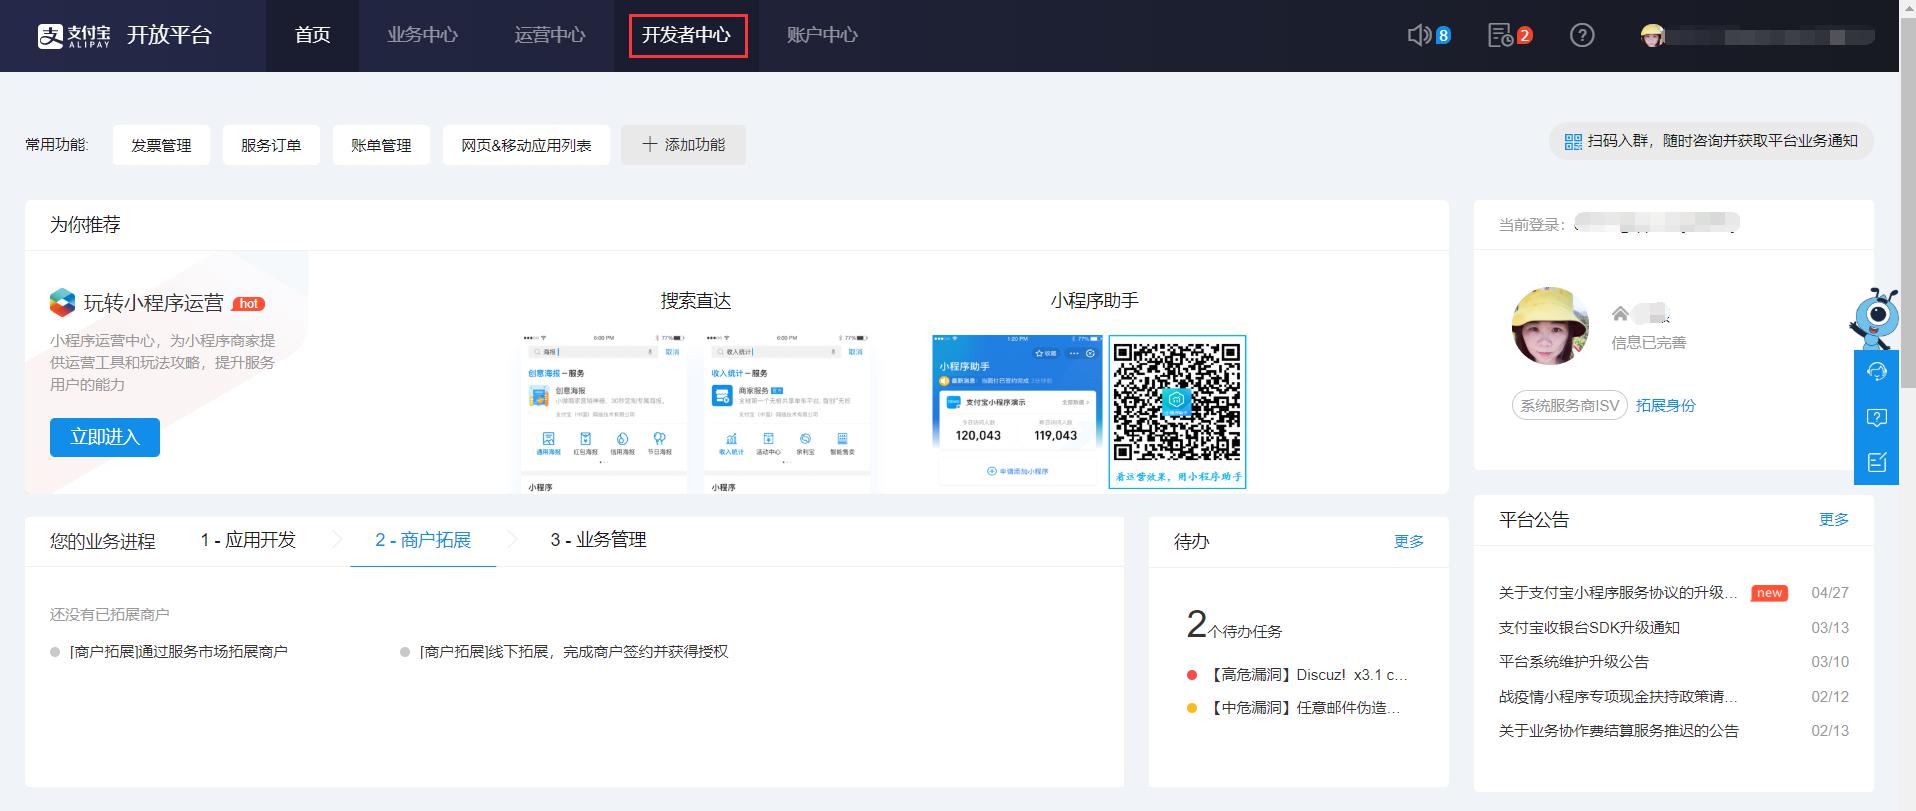Go to 首页 tab

312,35
